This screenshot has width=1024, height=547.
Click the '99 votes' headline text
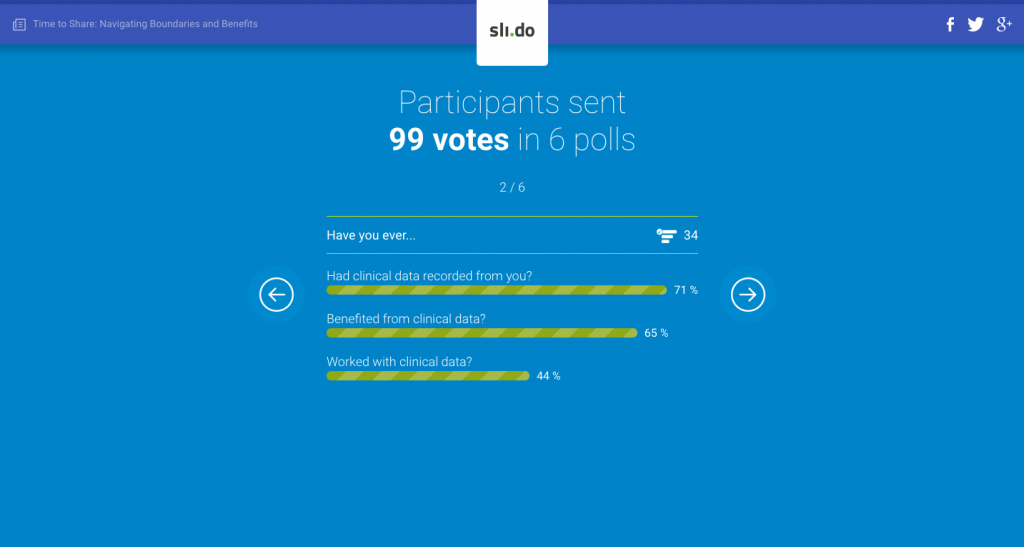click(x=449, y=139)
